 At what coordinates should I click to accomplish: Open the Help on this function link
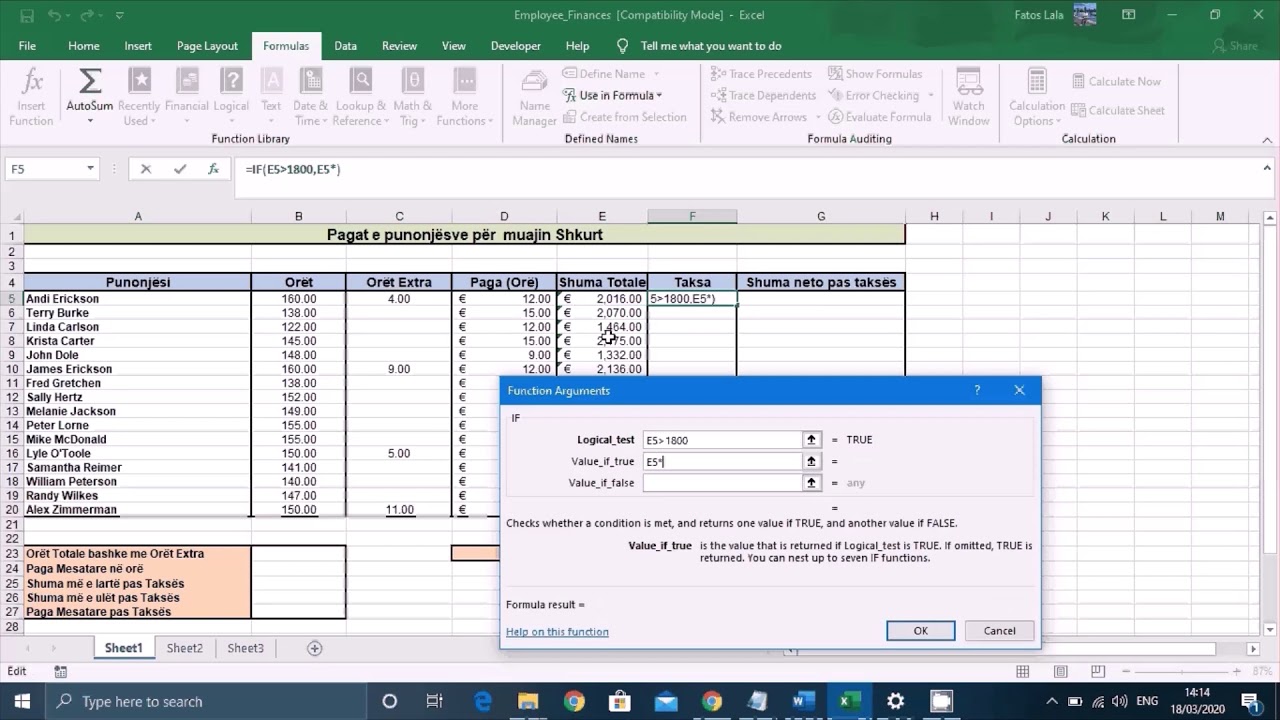(x=557, y=632)
